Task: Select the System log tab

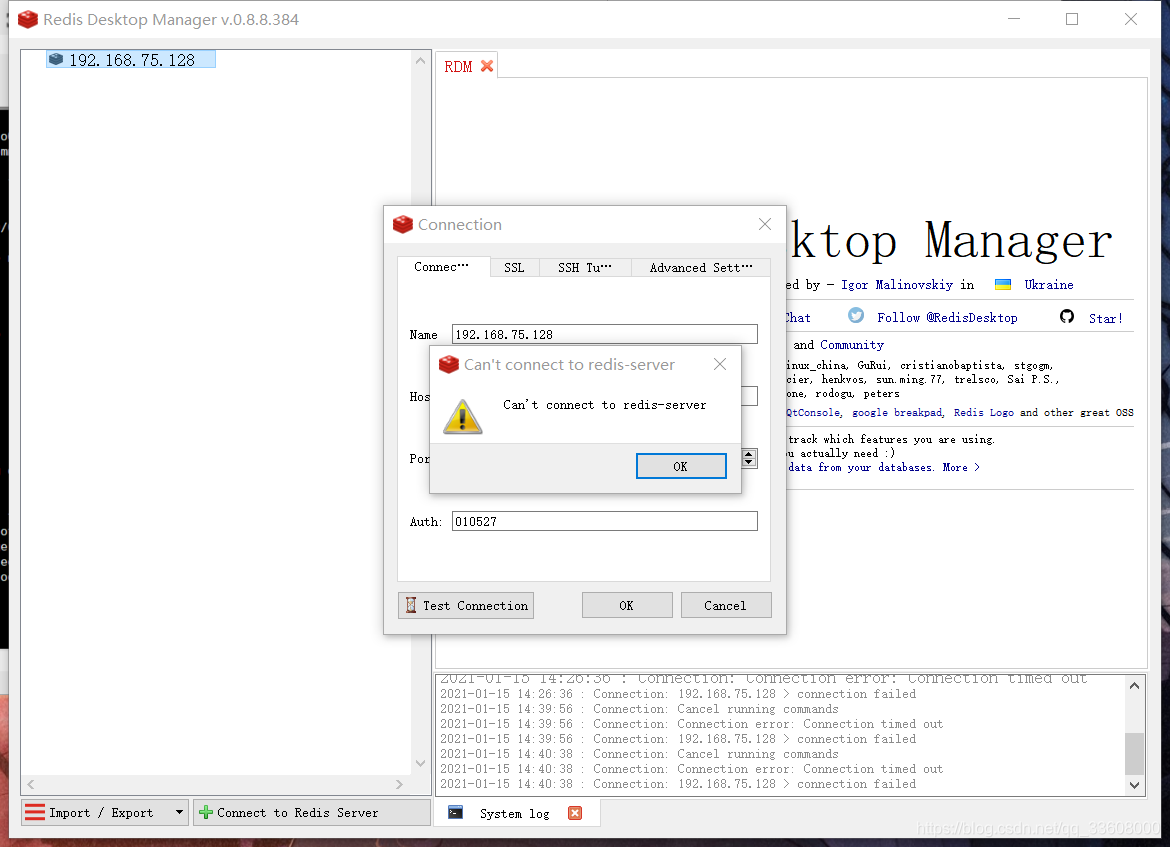Action: point(514,813)
